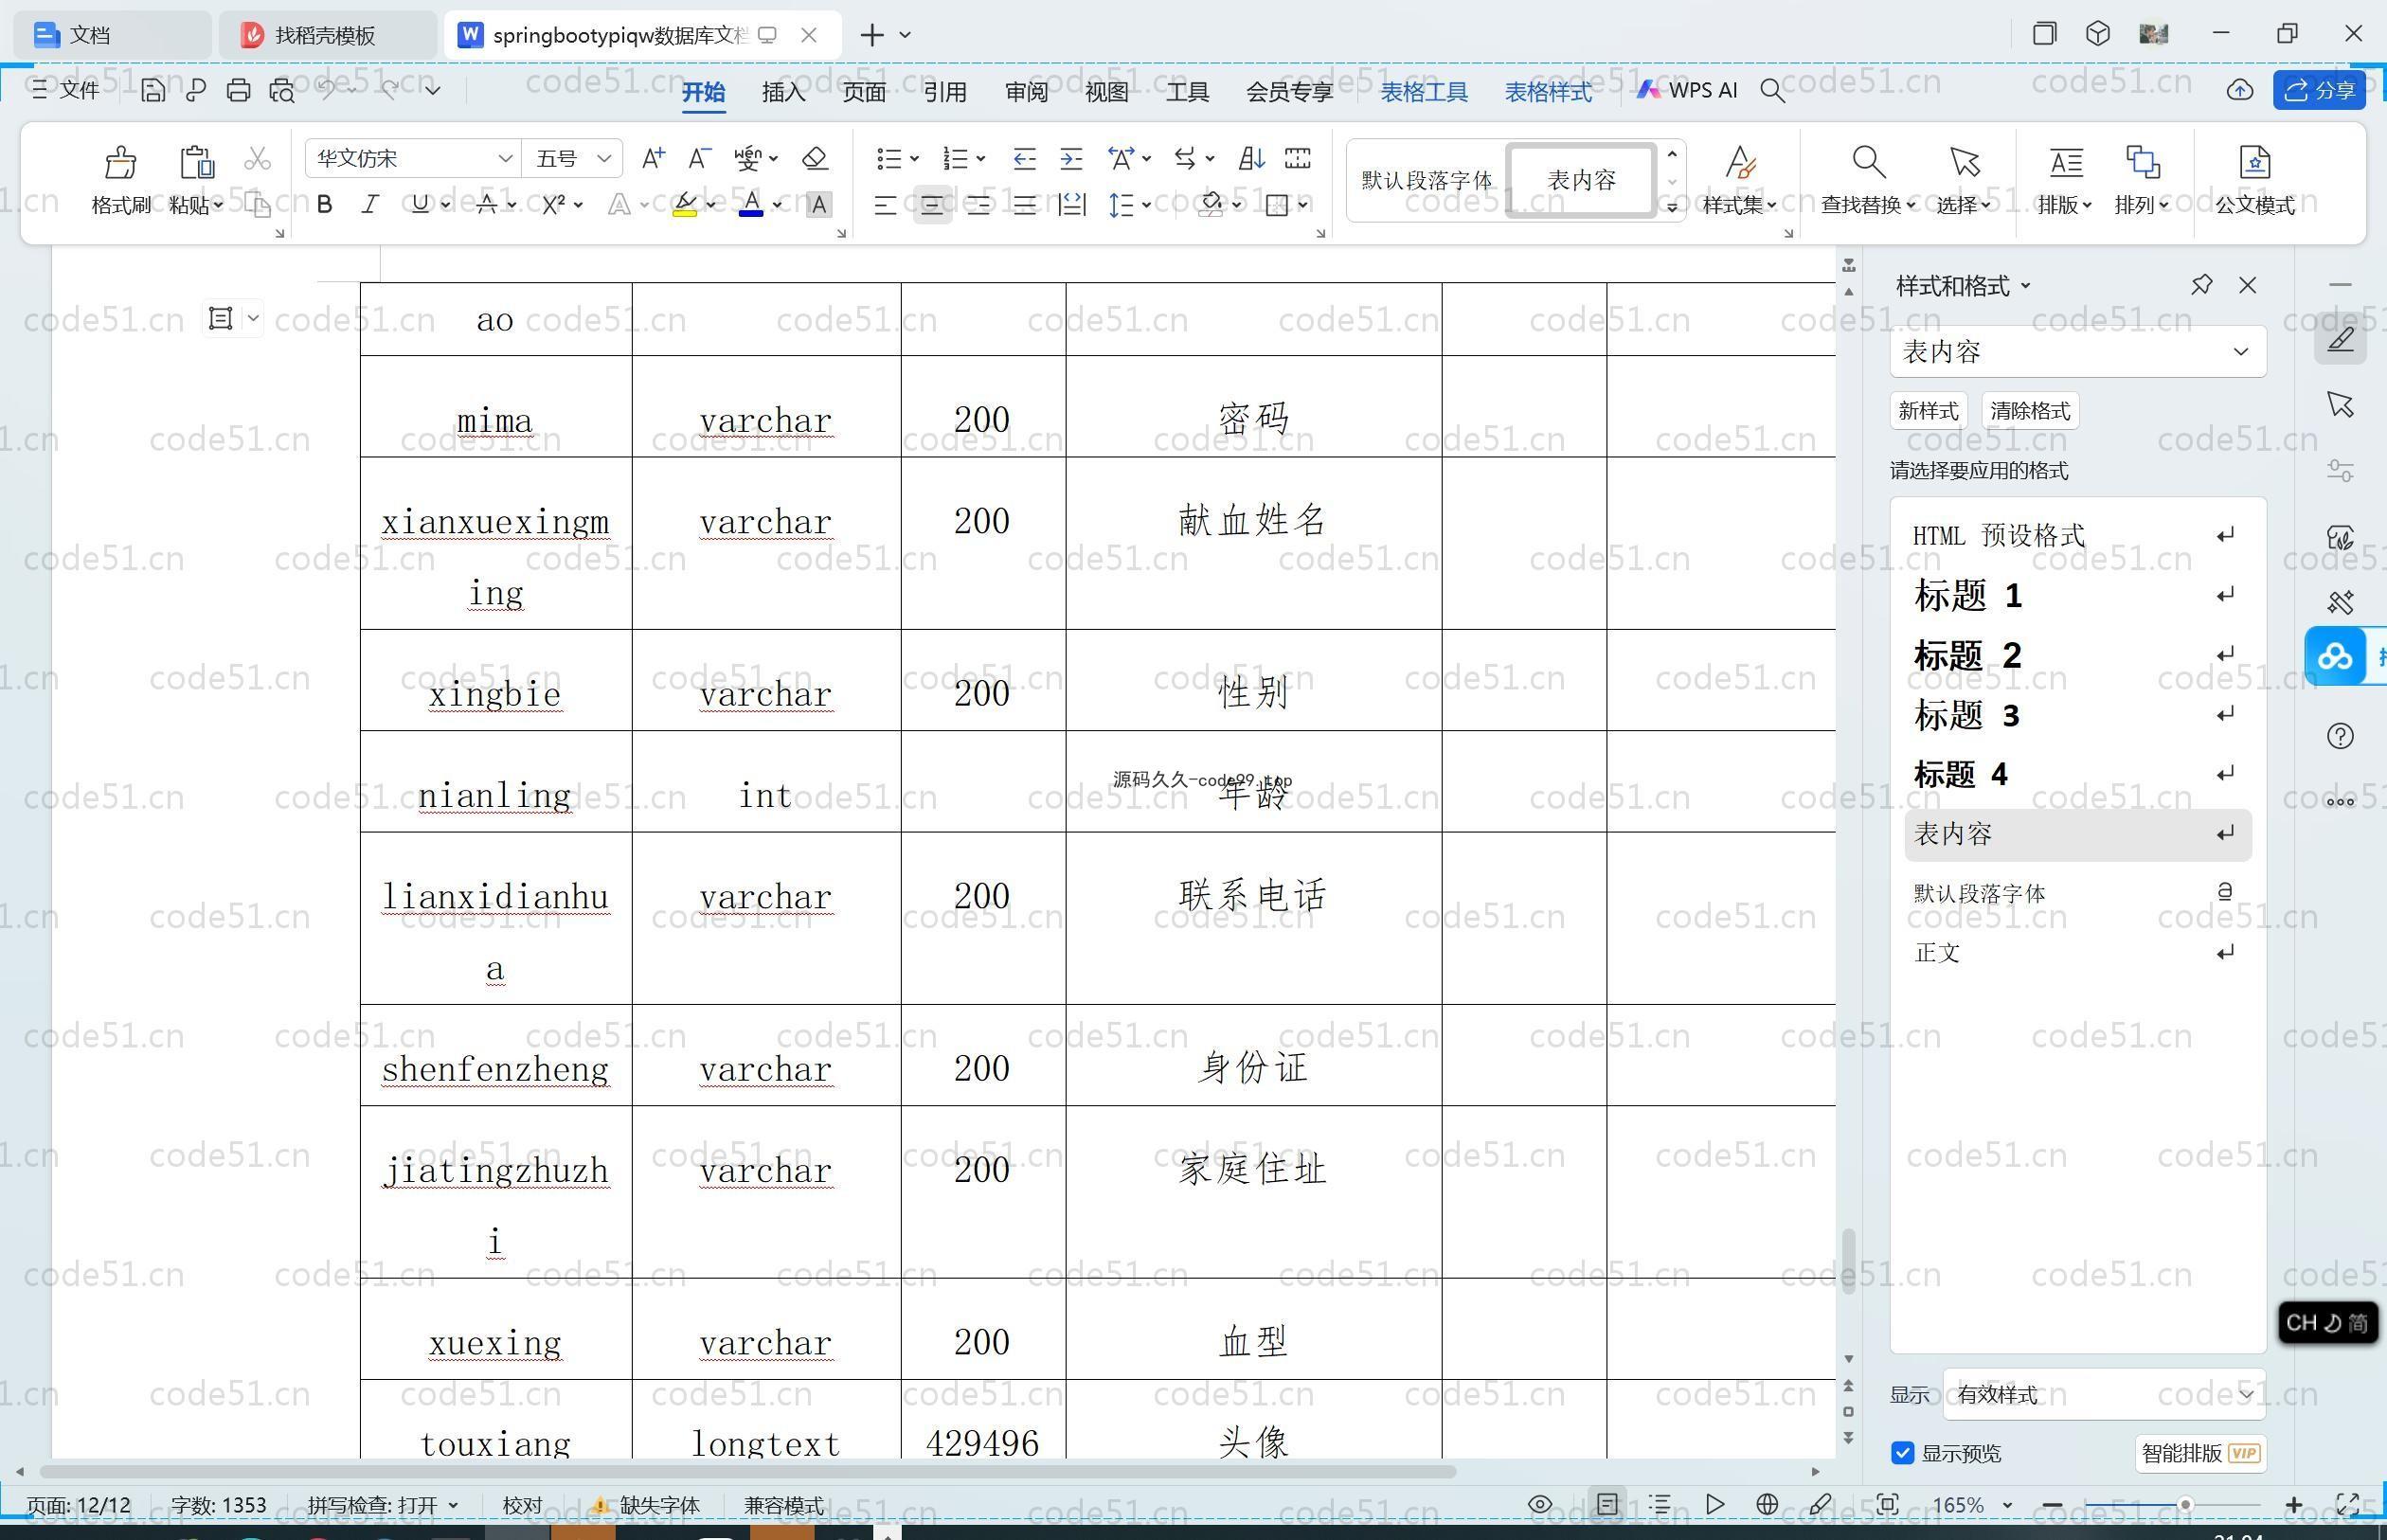Click the horizontal scrollbar
Screen dimensions: 2387x1540
click(748, 1471)
